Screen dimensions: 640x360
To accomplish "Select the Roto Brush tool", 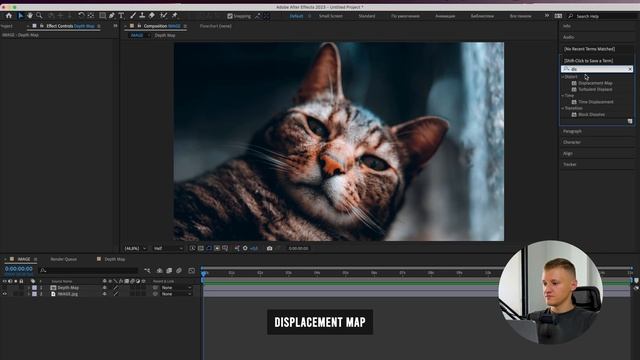I will (x=164, y=16).
